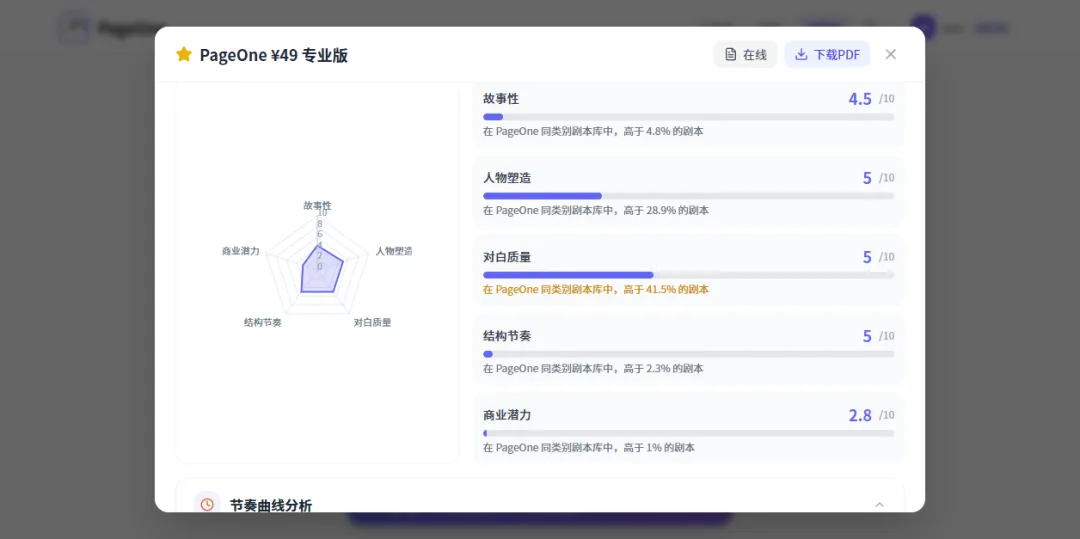Click the orange text 高于 41.5% 的剧本

click(666, 290)
